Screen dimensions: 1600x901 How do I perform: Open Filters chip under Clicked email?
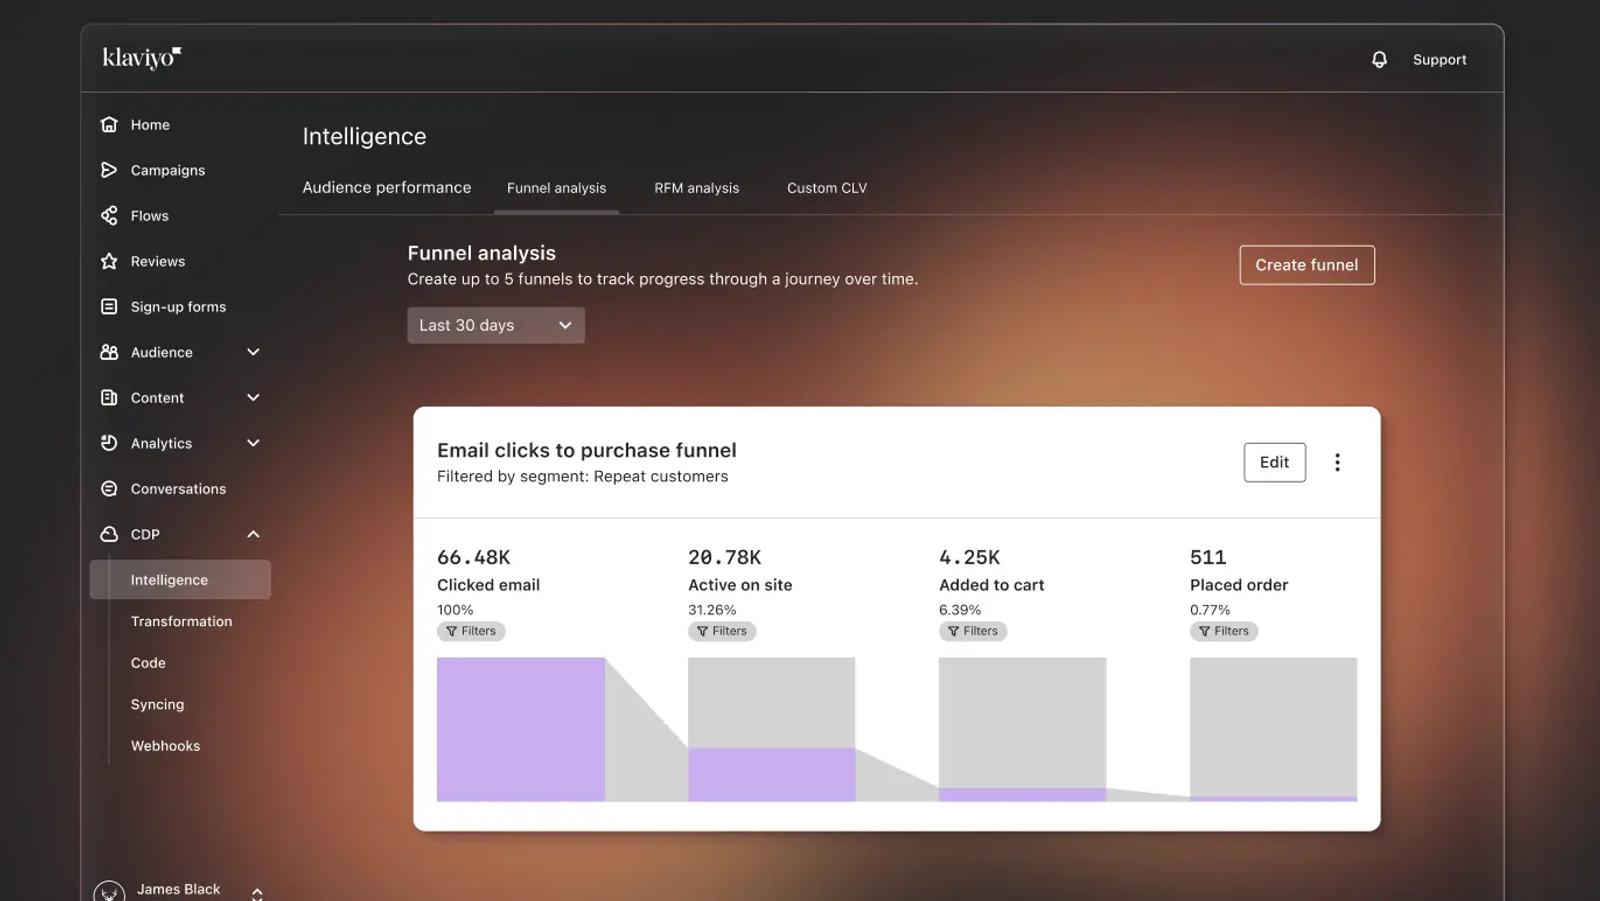471,631
